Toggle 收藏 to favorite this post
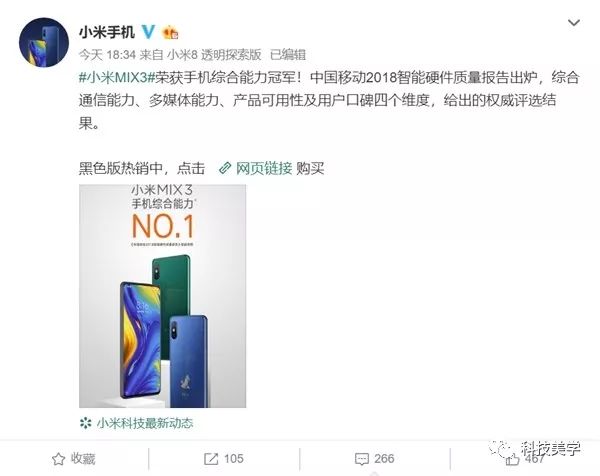The image size is (600, 476). pos(73,459)
